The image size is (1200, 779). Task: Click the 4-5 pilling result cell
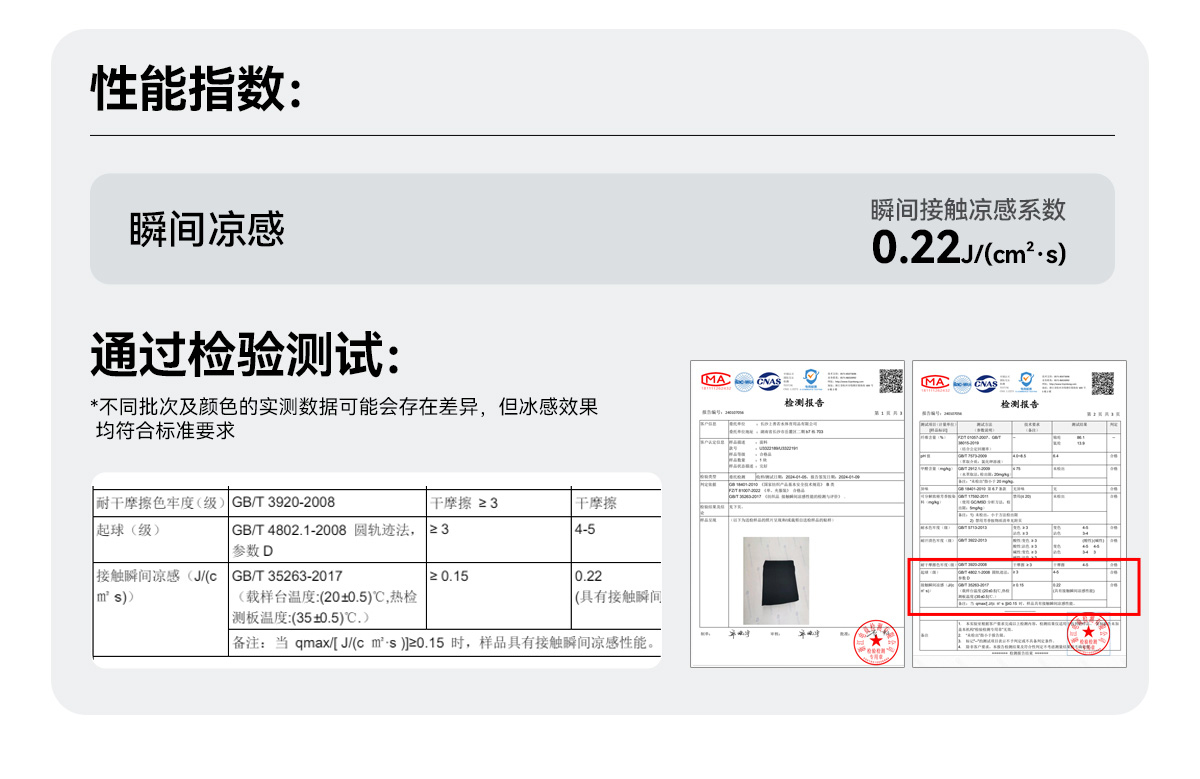tap(616, 539)
